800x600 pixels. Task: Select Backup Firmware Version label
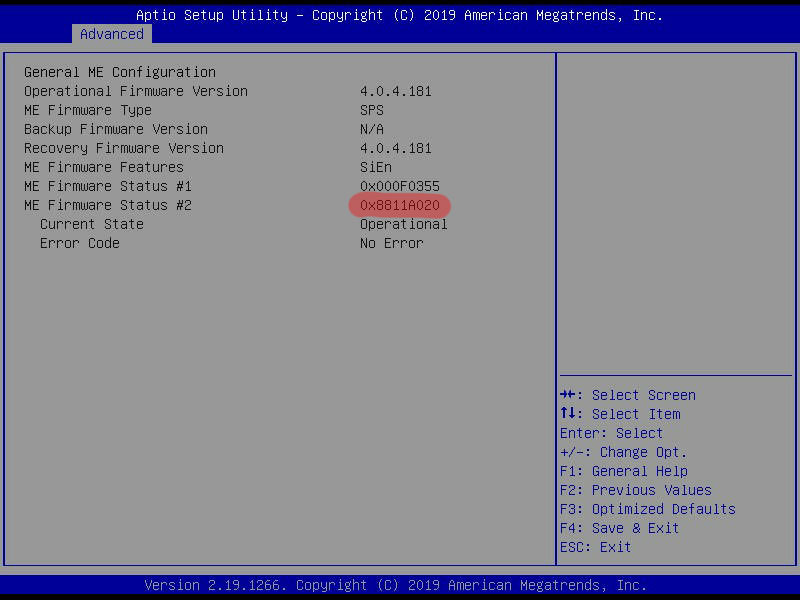click(116, 129)
